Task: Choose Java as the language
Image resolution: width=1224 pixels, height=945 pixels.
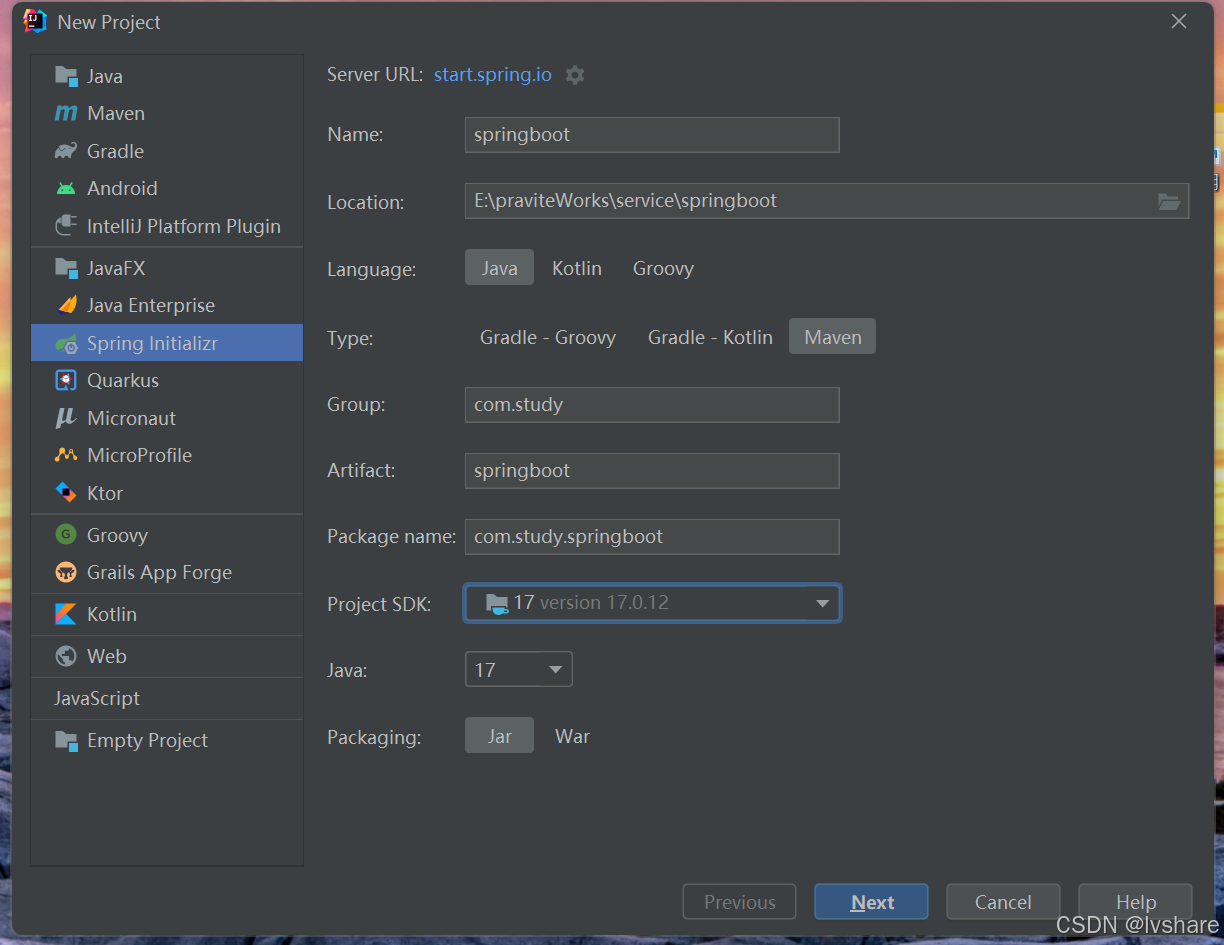Action: point(499,268)
